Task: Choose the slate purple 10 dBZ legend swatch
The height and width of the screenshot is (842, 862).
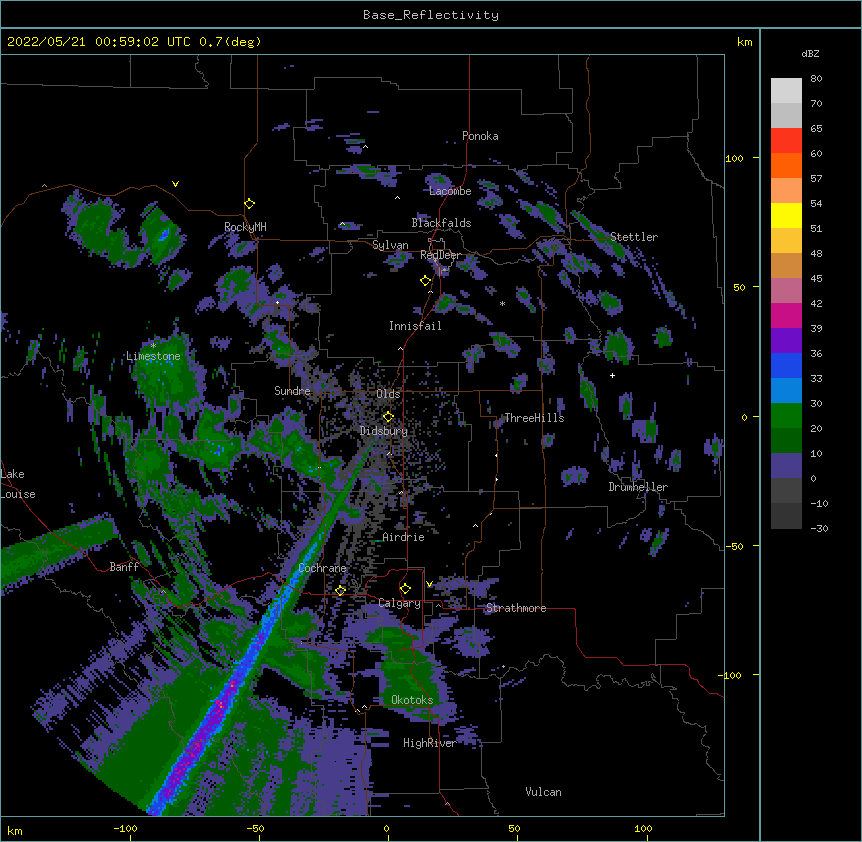Action: coord(786,466)
